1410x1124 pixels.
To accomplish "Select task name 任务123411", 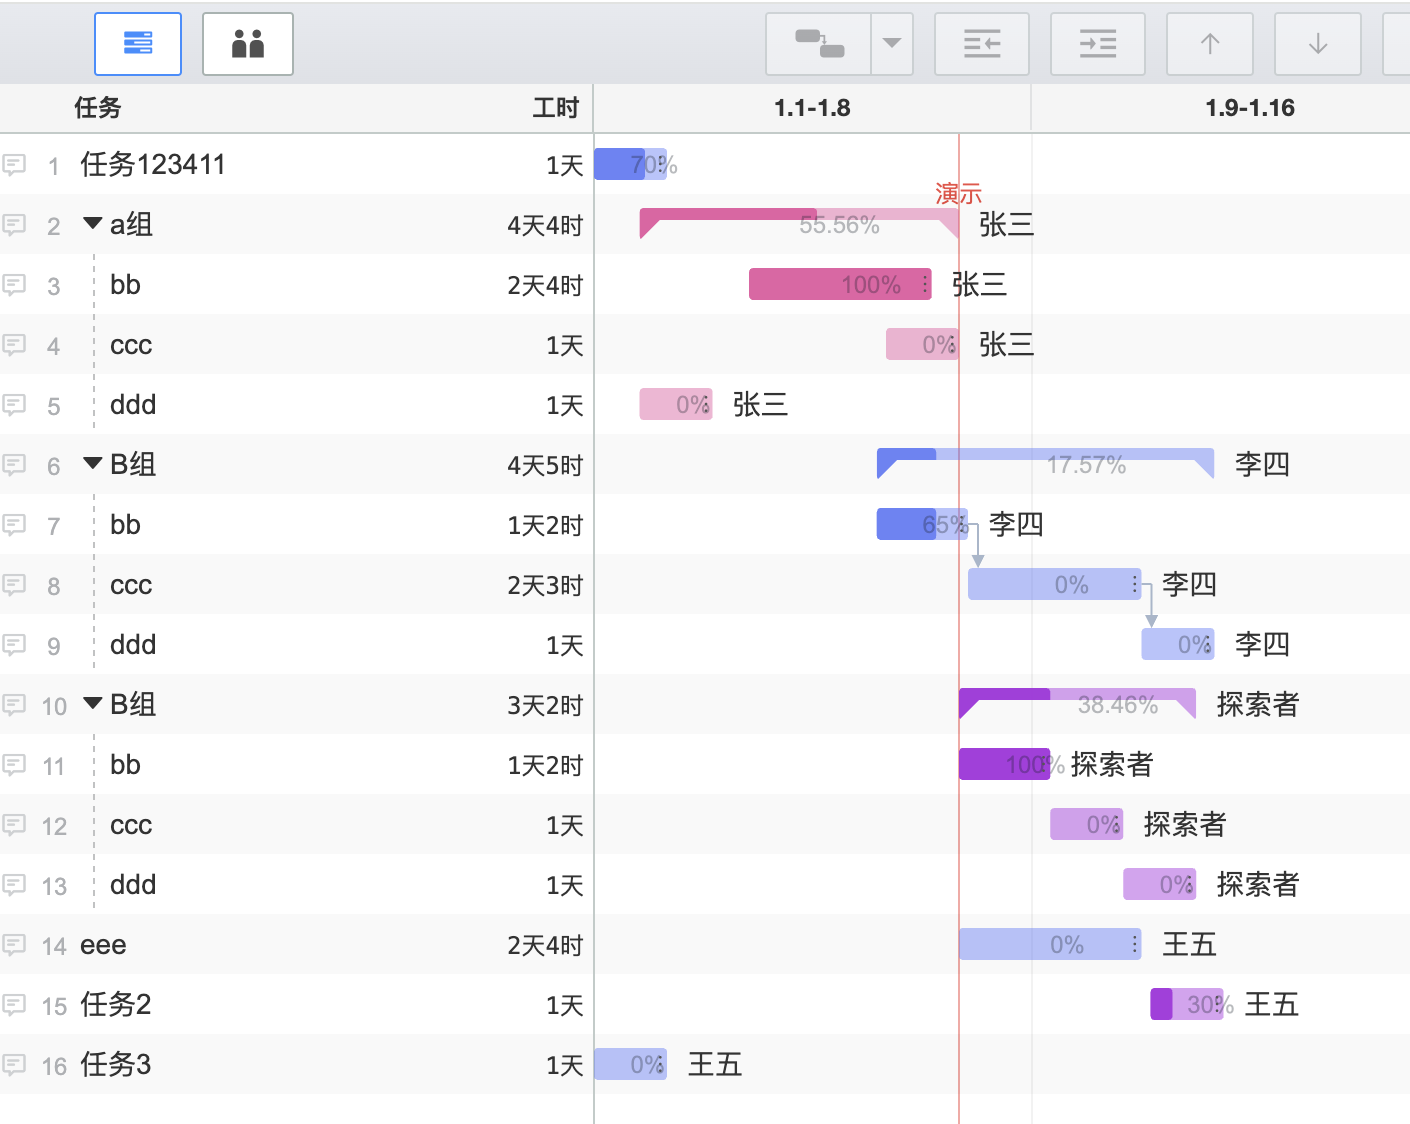I will (153, 164).
